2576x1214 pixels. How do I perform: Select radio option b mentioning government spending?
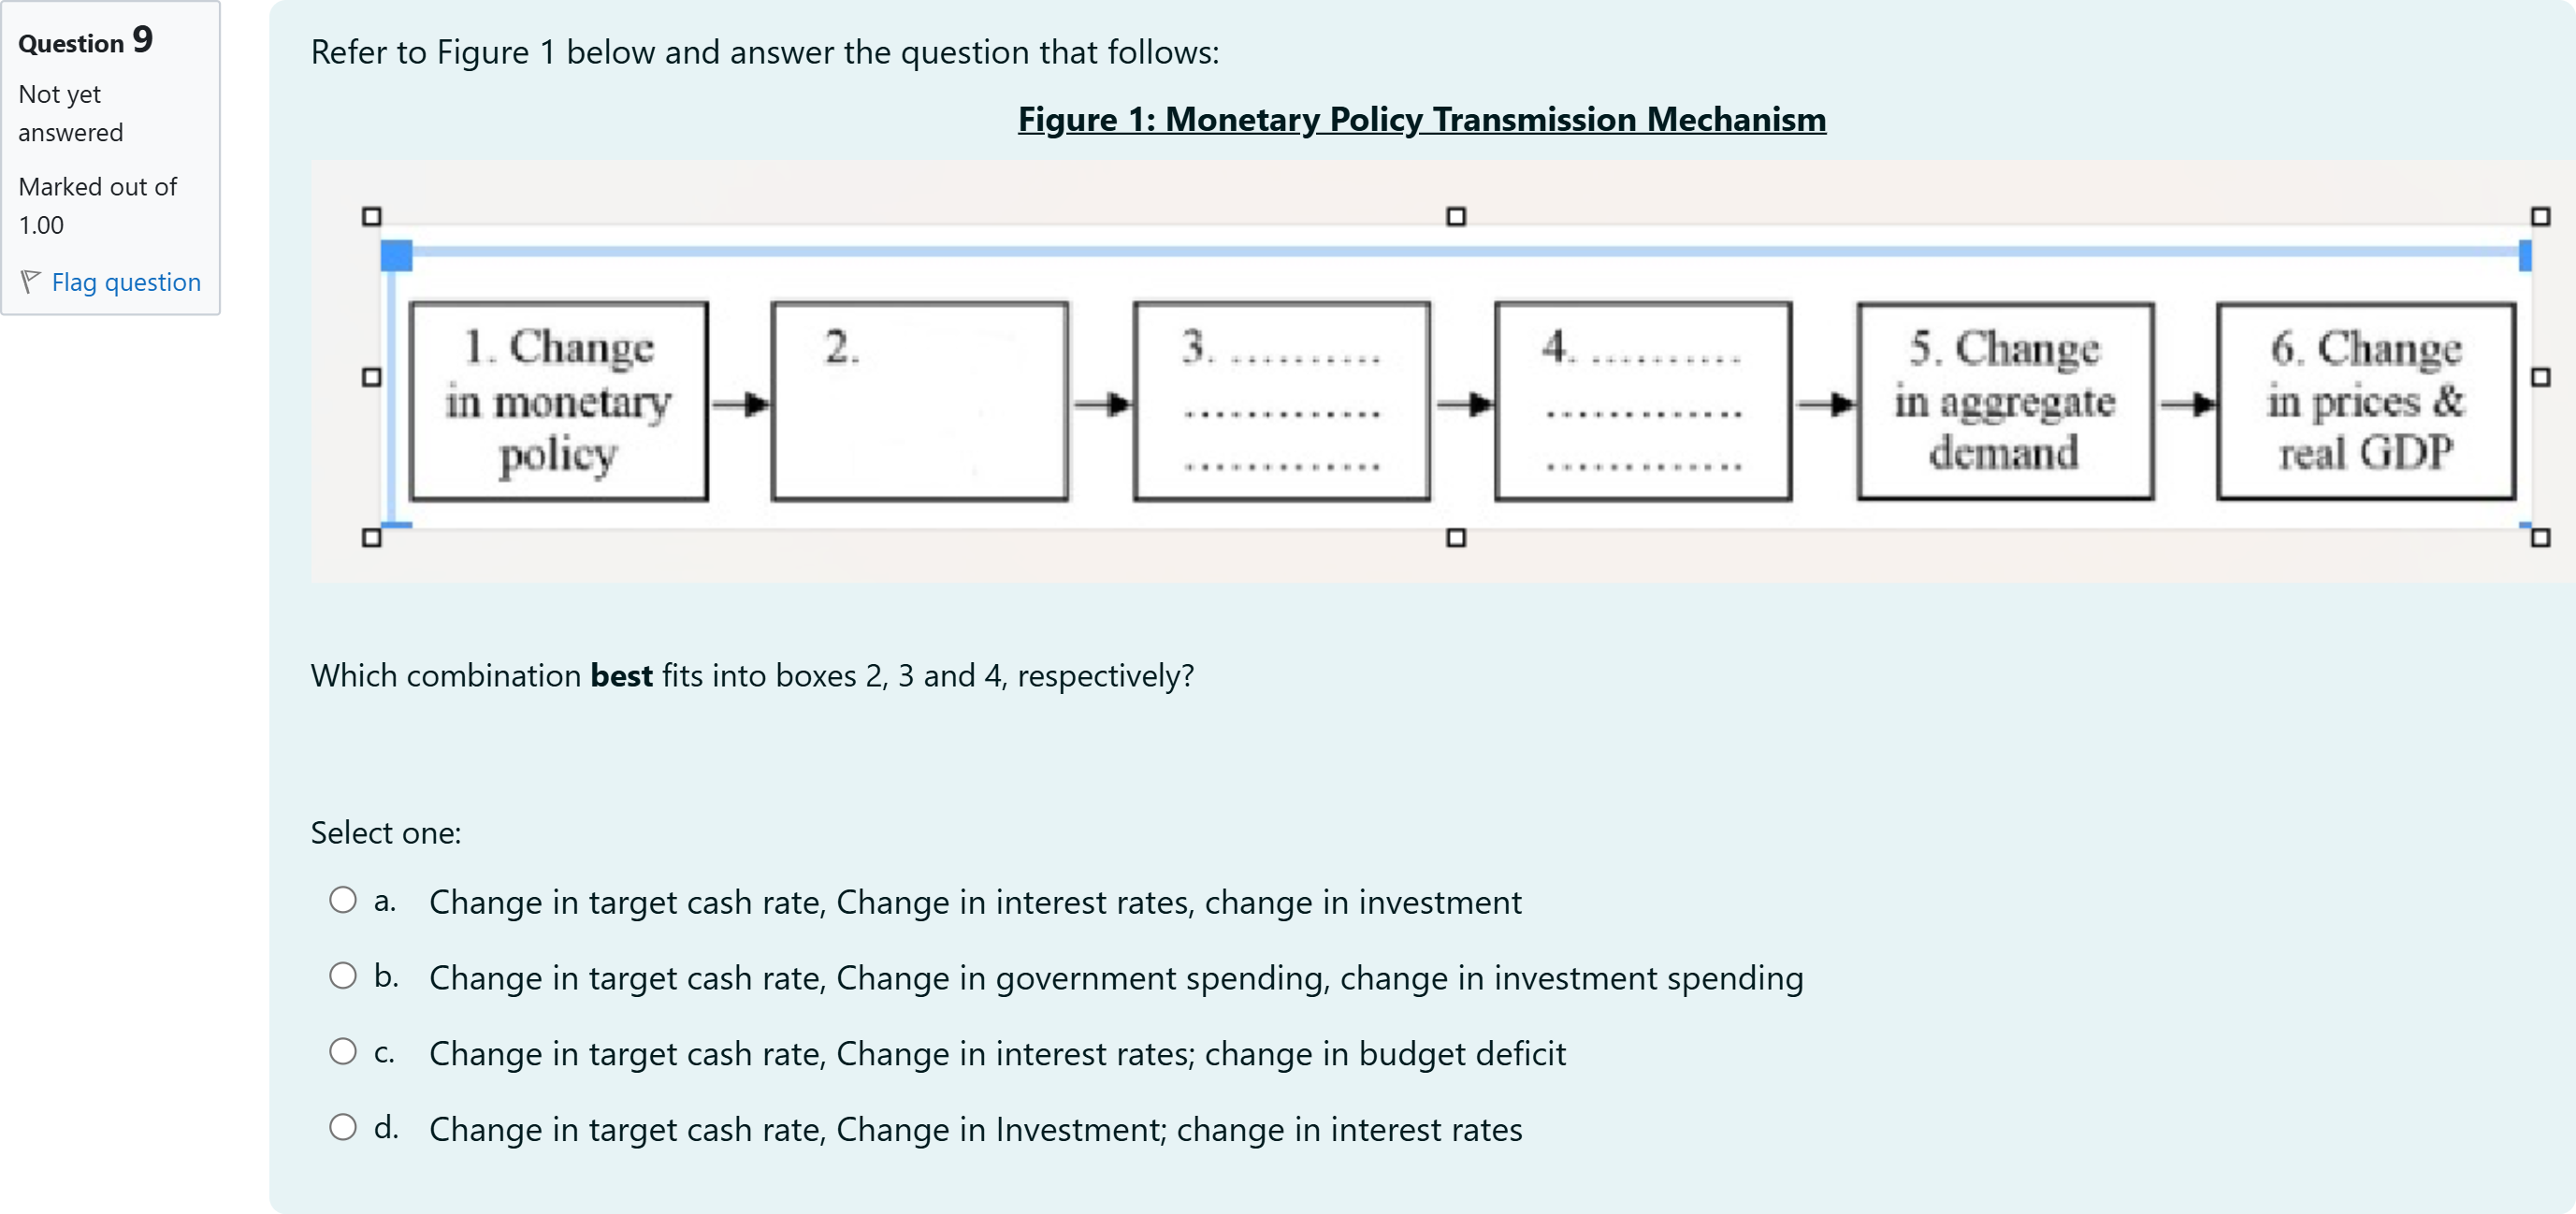343,976
